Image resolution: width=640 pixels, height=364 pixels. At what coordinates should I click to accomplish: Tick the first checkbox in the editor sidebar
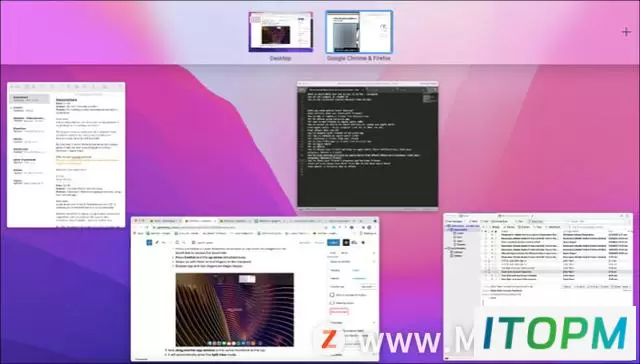332,295
